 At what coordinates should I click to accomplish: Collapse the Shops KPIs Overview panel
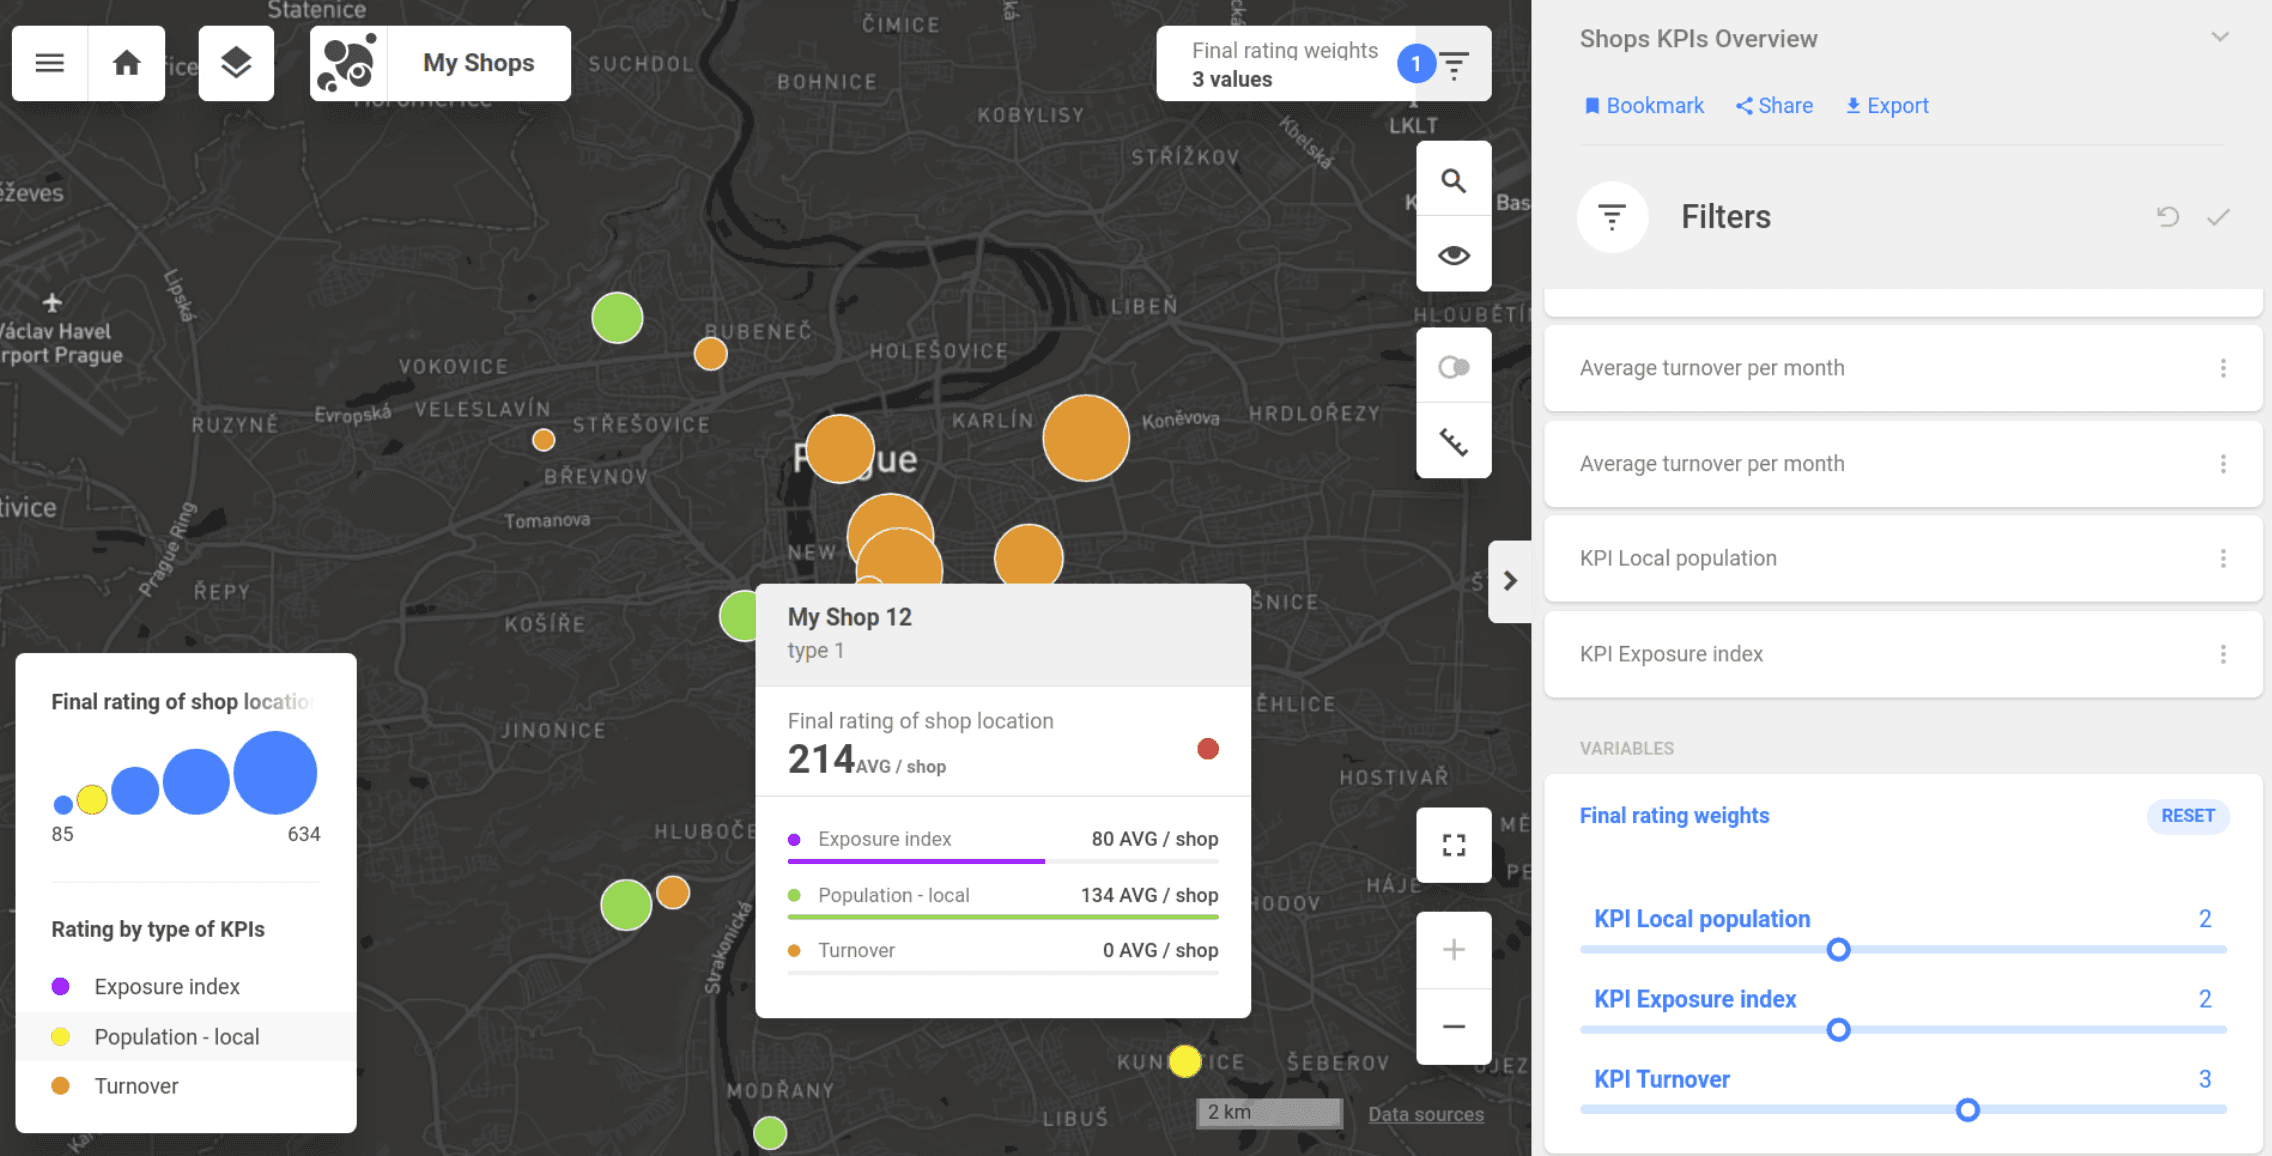(x=2221, y=36)
